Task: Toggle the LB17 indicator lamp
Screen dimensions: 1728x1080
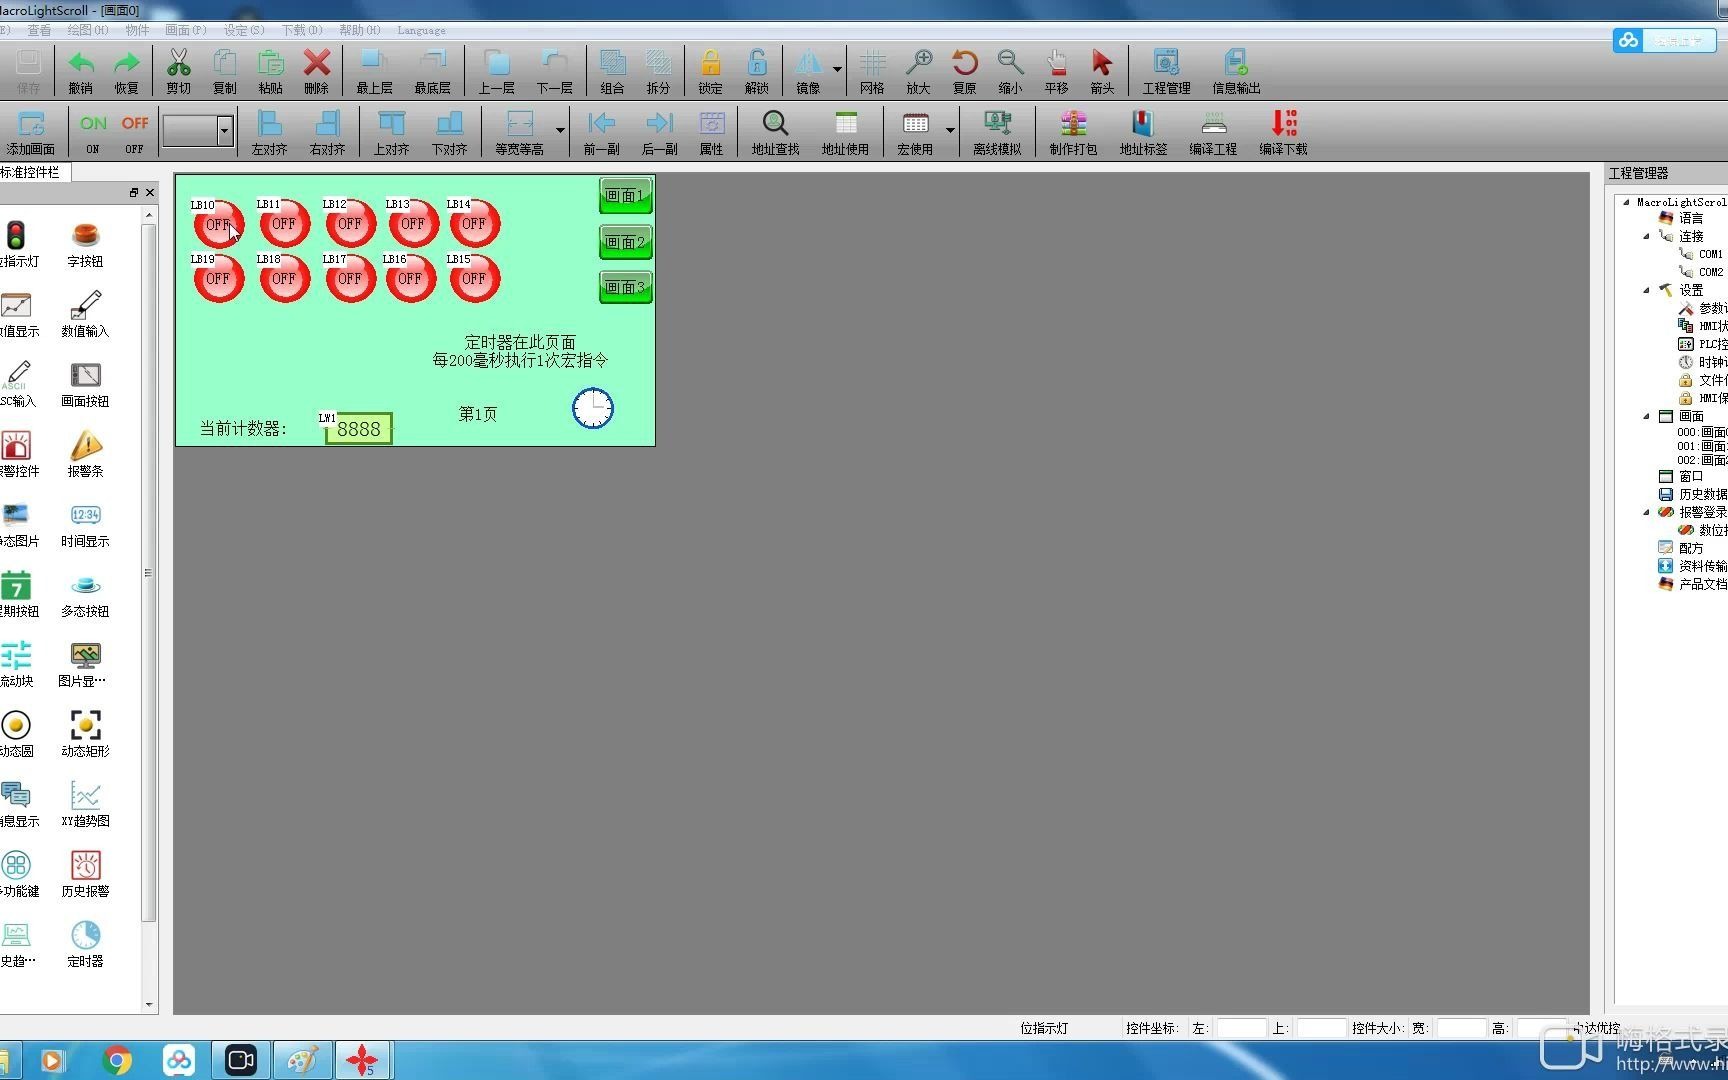Action: [x=350, y=279]
